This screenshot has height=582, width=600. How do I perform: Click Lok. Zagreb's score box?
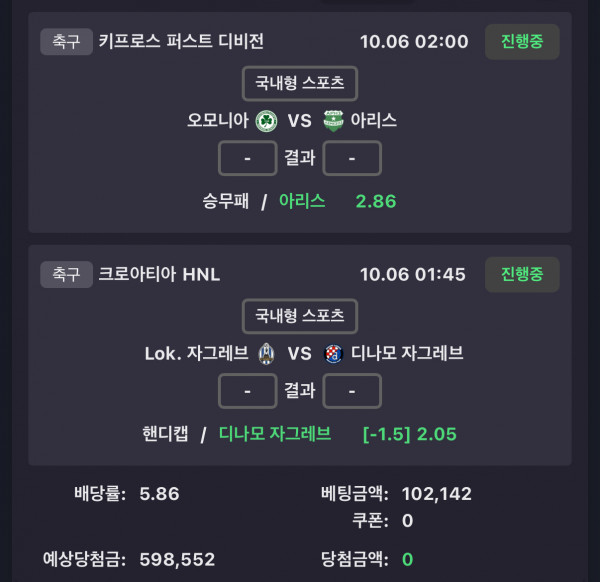coord(247,391)
